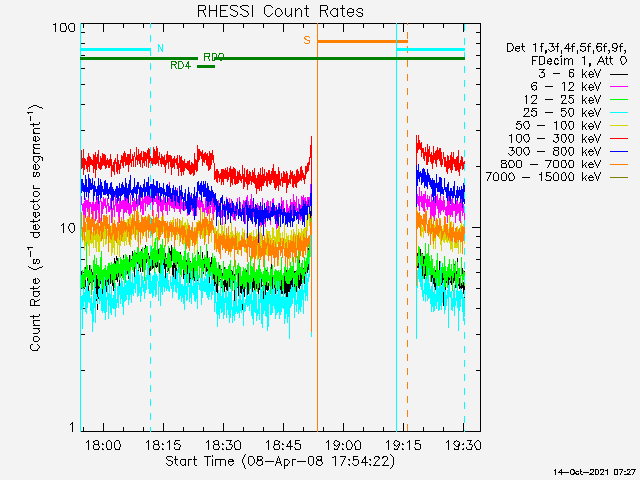
Task: Click the 'FDecim 1, Att 0' legend text
Action: click(579, 61)
